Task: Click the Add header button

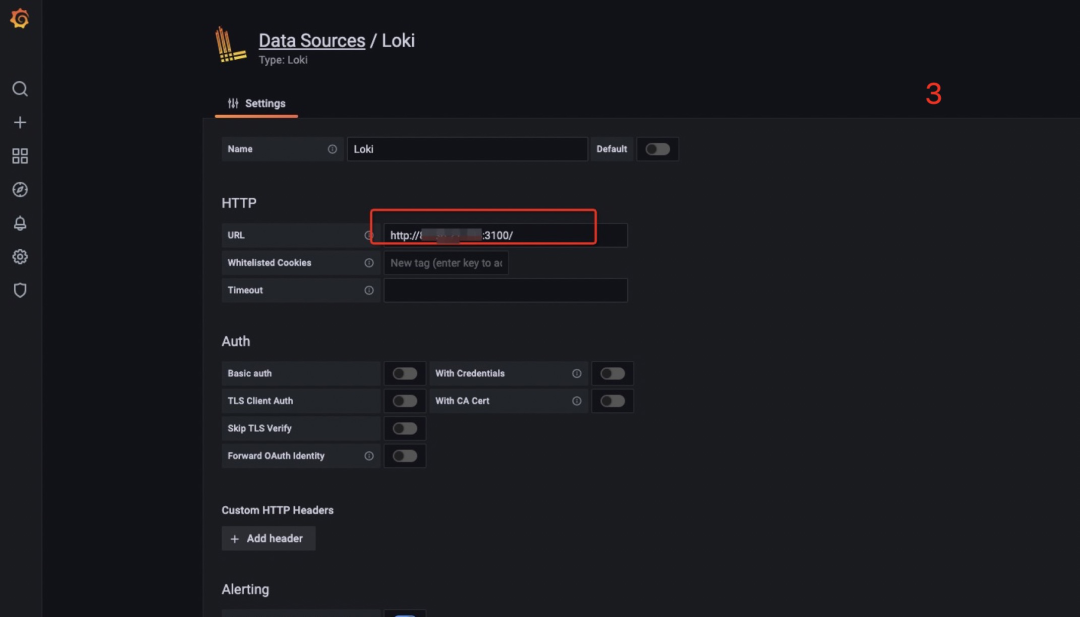Action: pyautogui.click(x=268, y=538)
